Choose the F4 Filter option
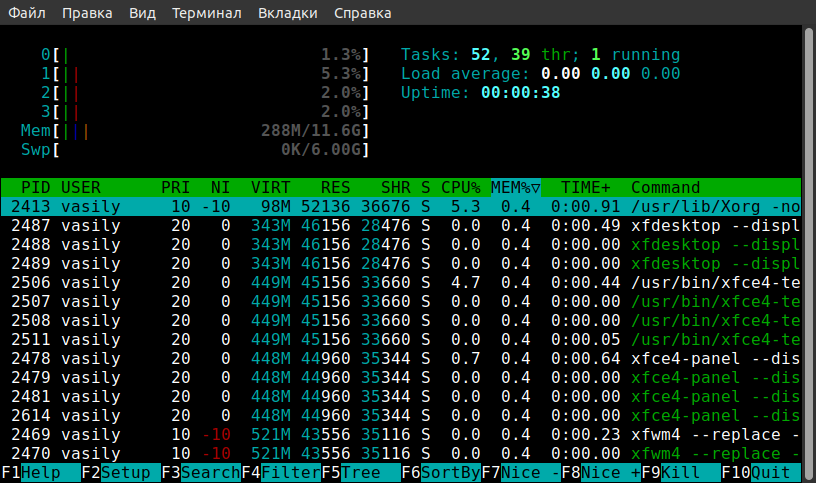 tap(281, 473)
